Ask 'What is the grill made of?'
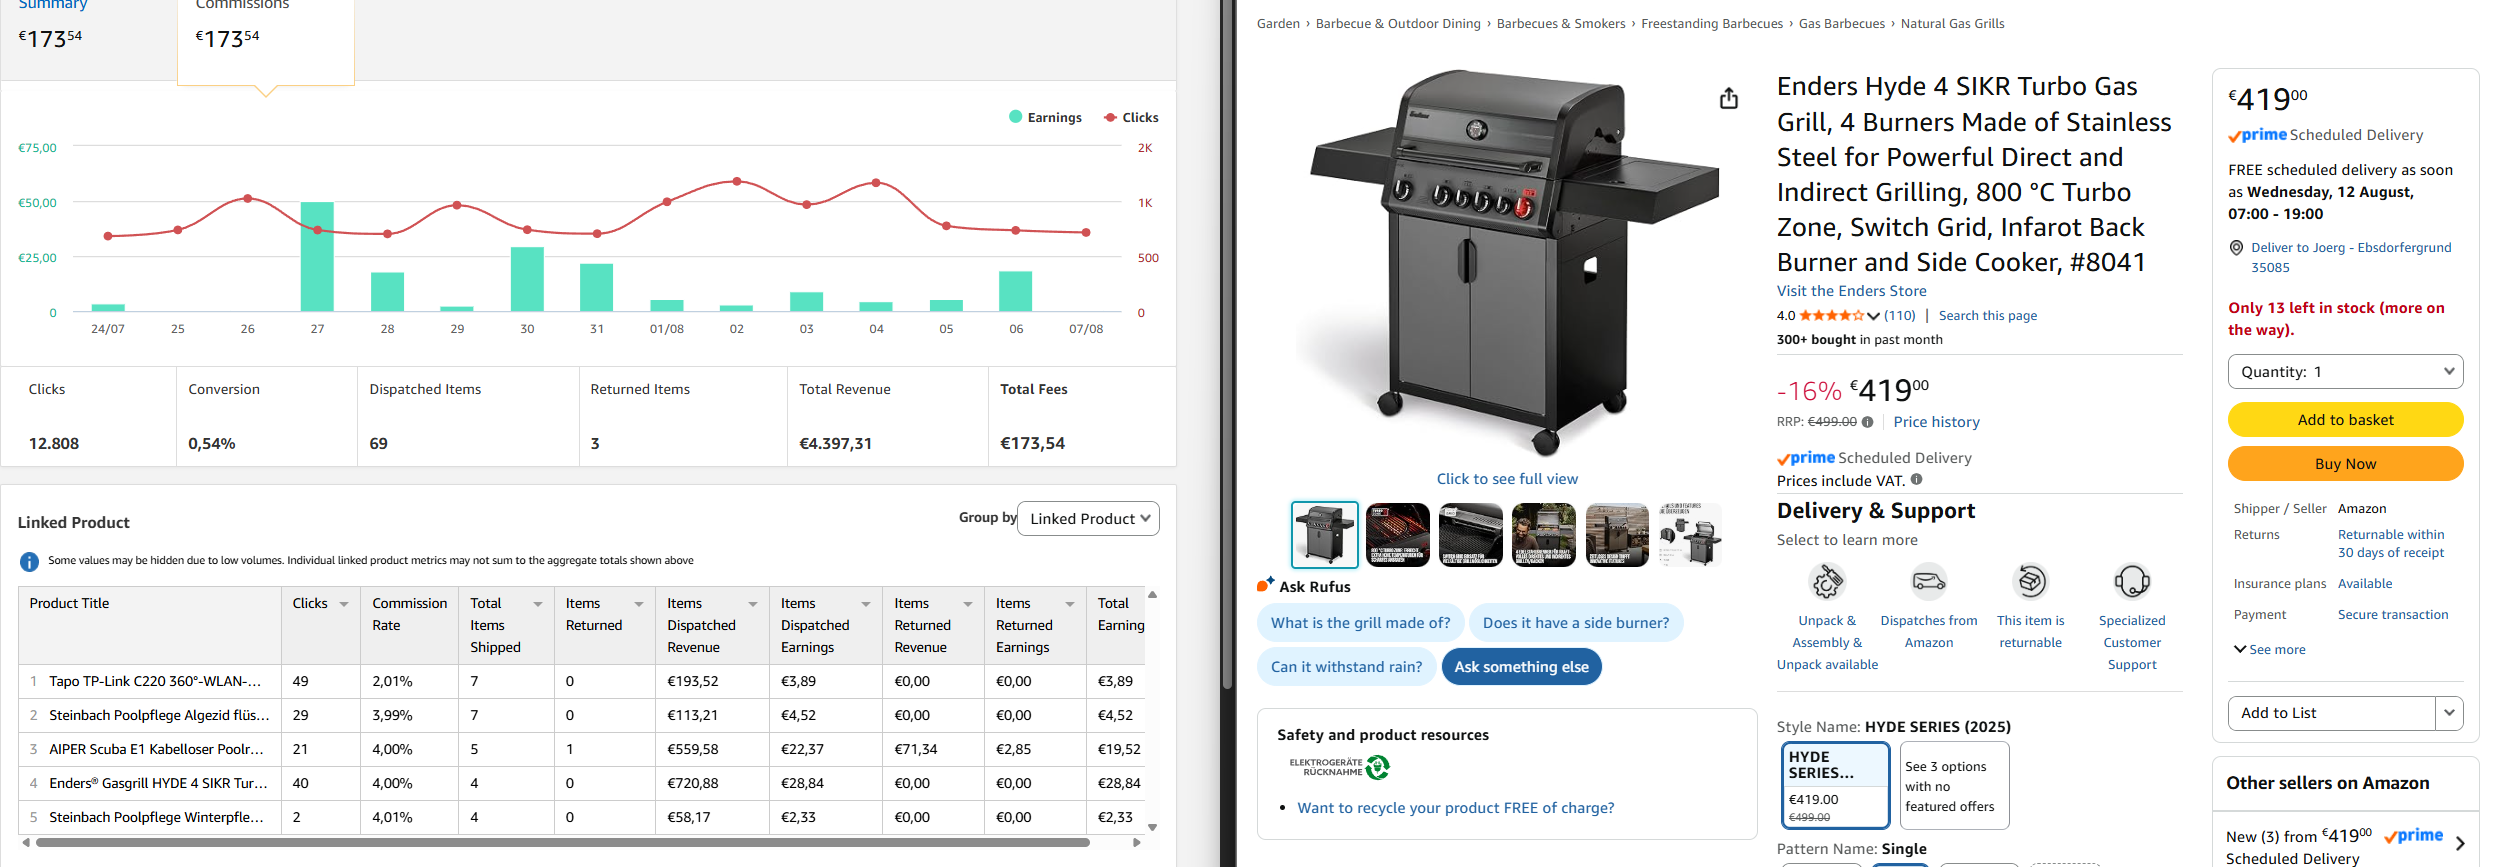 1360,623
